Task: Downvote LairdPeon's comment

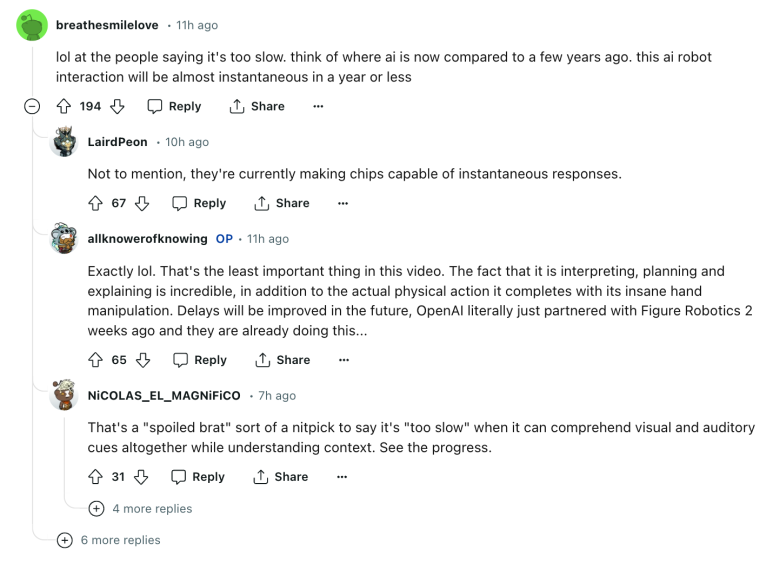Action: [x=142, y=203]
